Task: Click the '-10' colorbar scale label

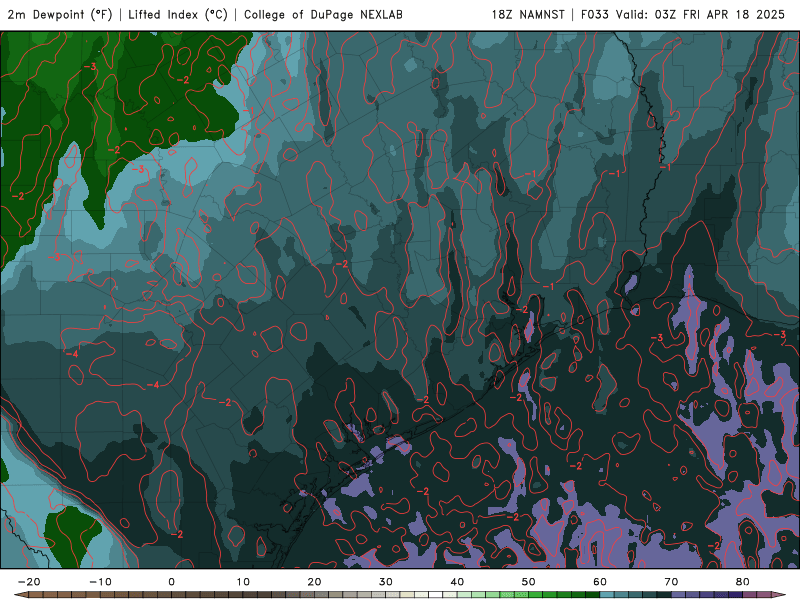Action: [100, 582]
